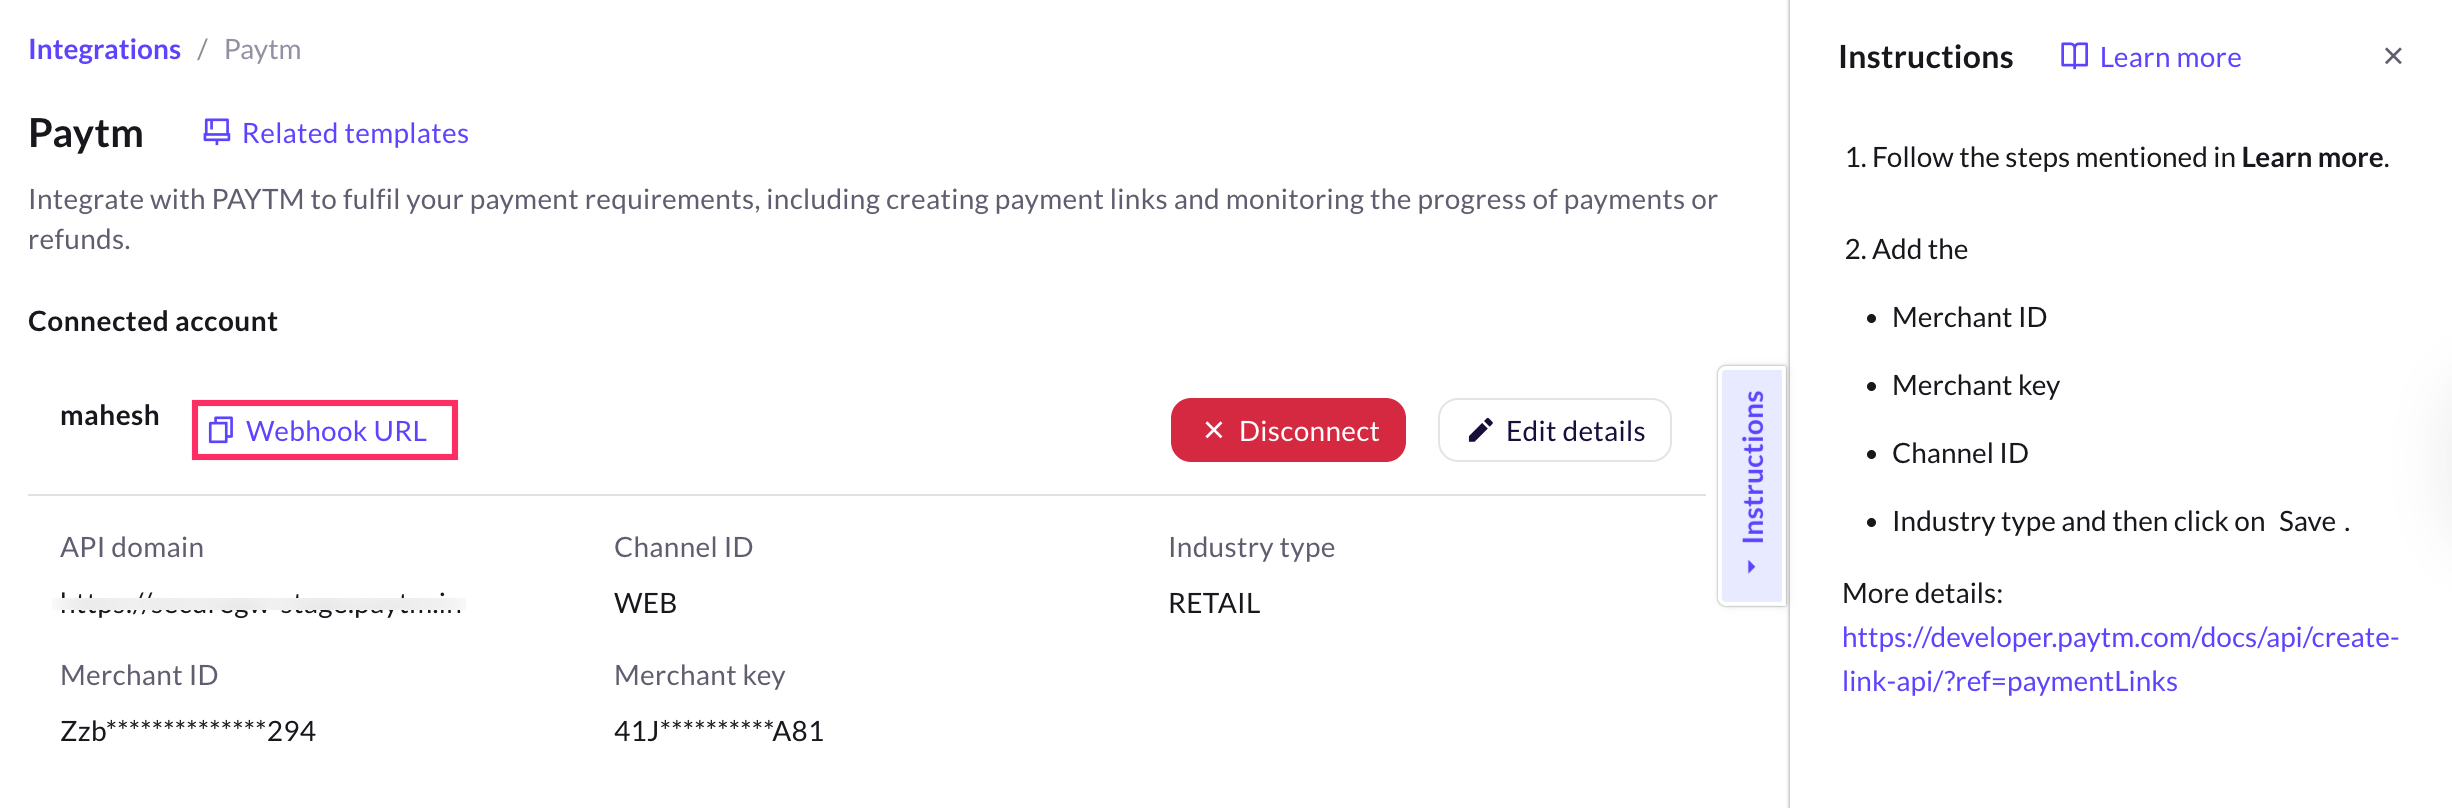Click the Related templates icon
2452x808 pixels.
point(216,132)
